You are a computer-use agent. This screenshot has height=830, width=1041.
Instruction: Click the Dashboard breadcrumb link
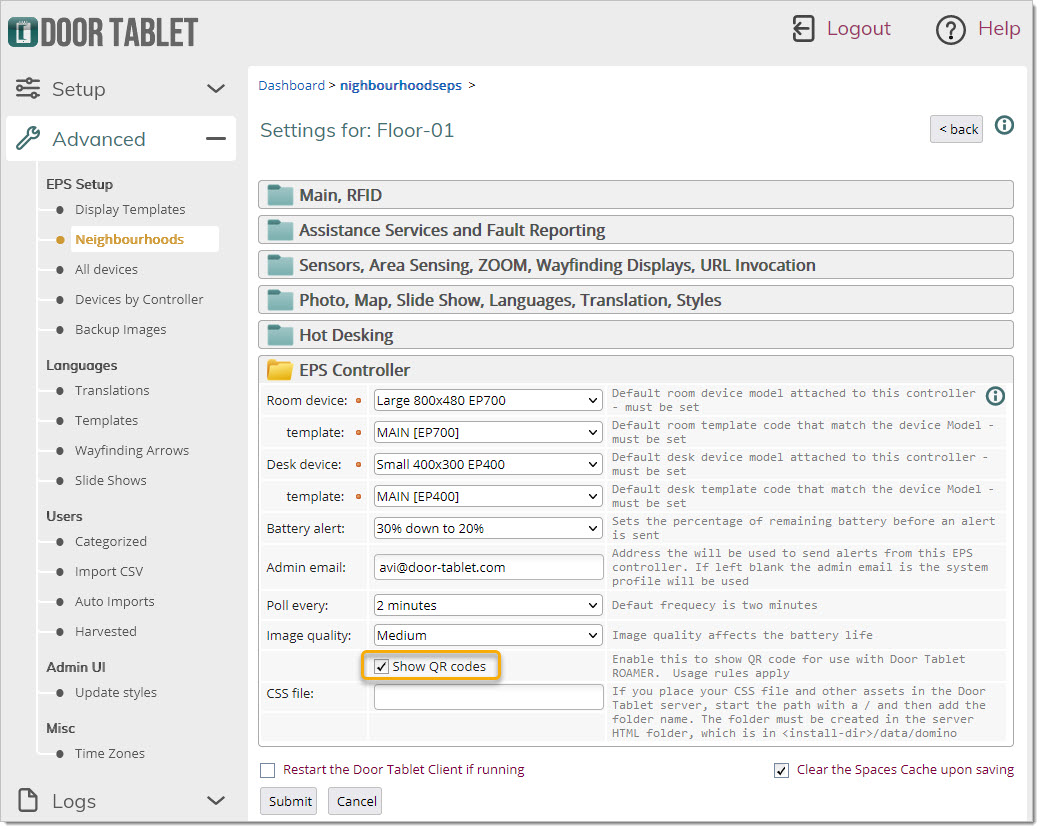coord(291,86)
